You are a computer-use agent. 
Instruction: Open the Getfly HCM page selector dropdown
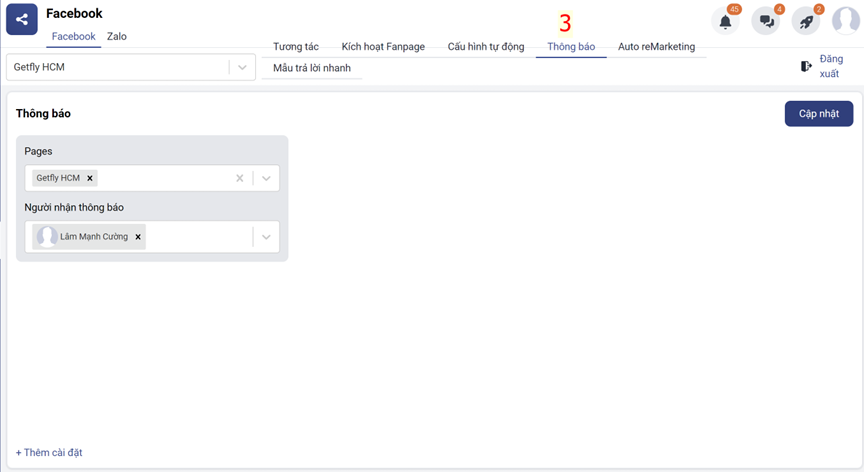(242, 67)
